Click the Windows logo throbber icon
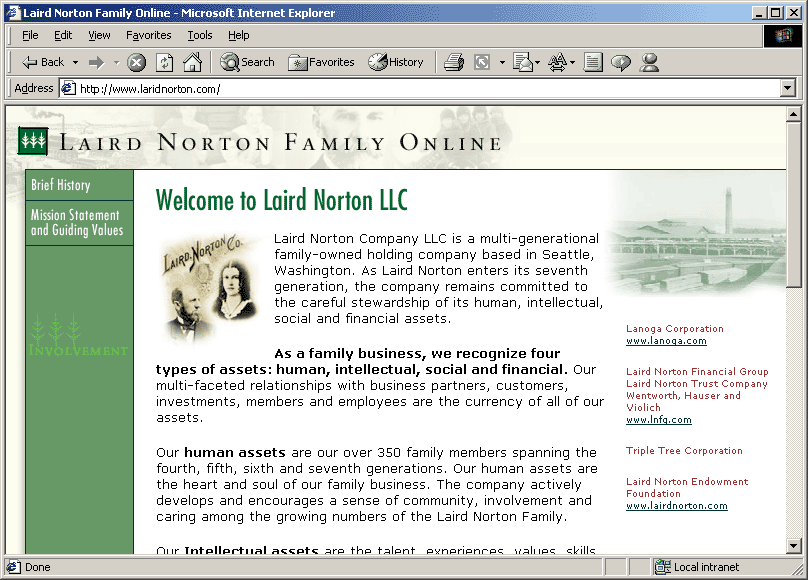Viewport: 808px width, 580px height. coord(782,36)
